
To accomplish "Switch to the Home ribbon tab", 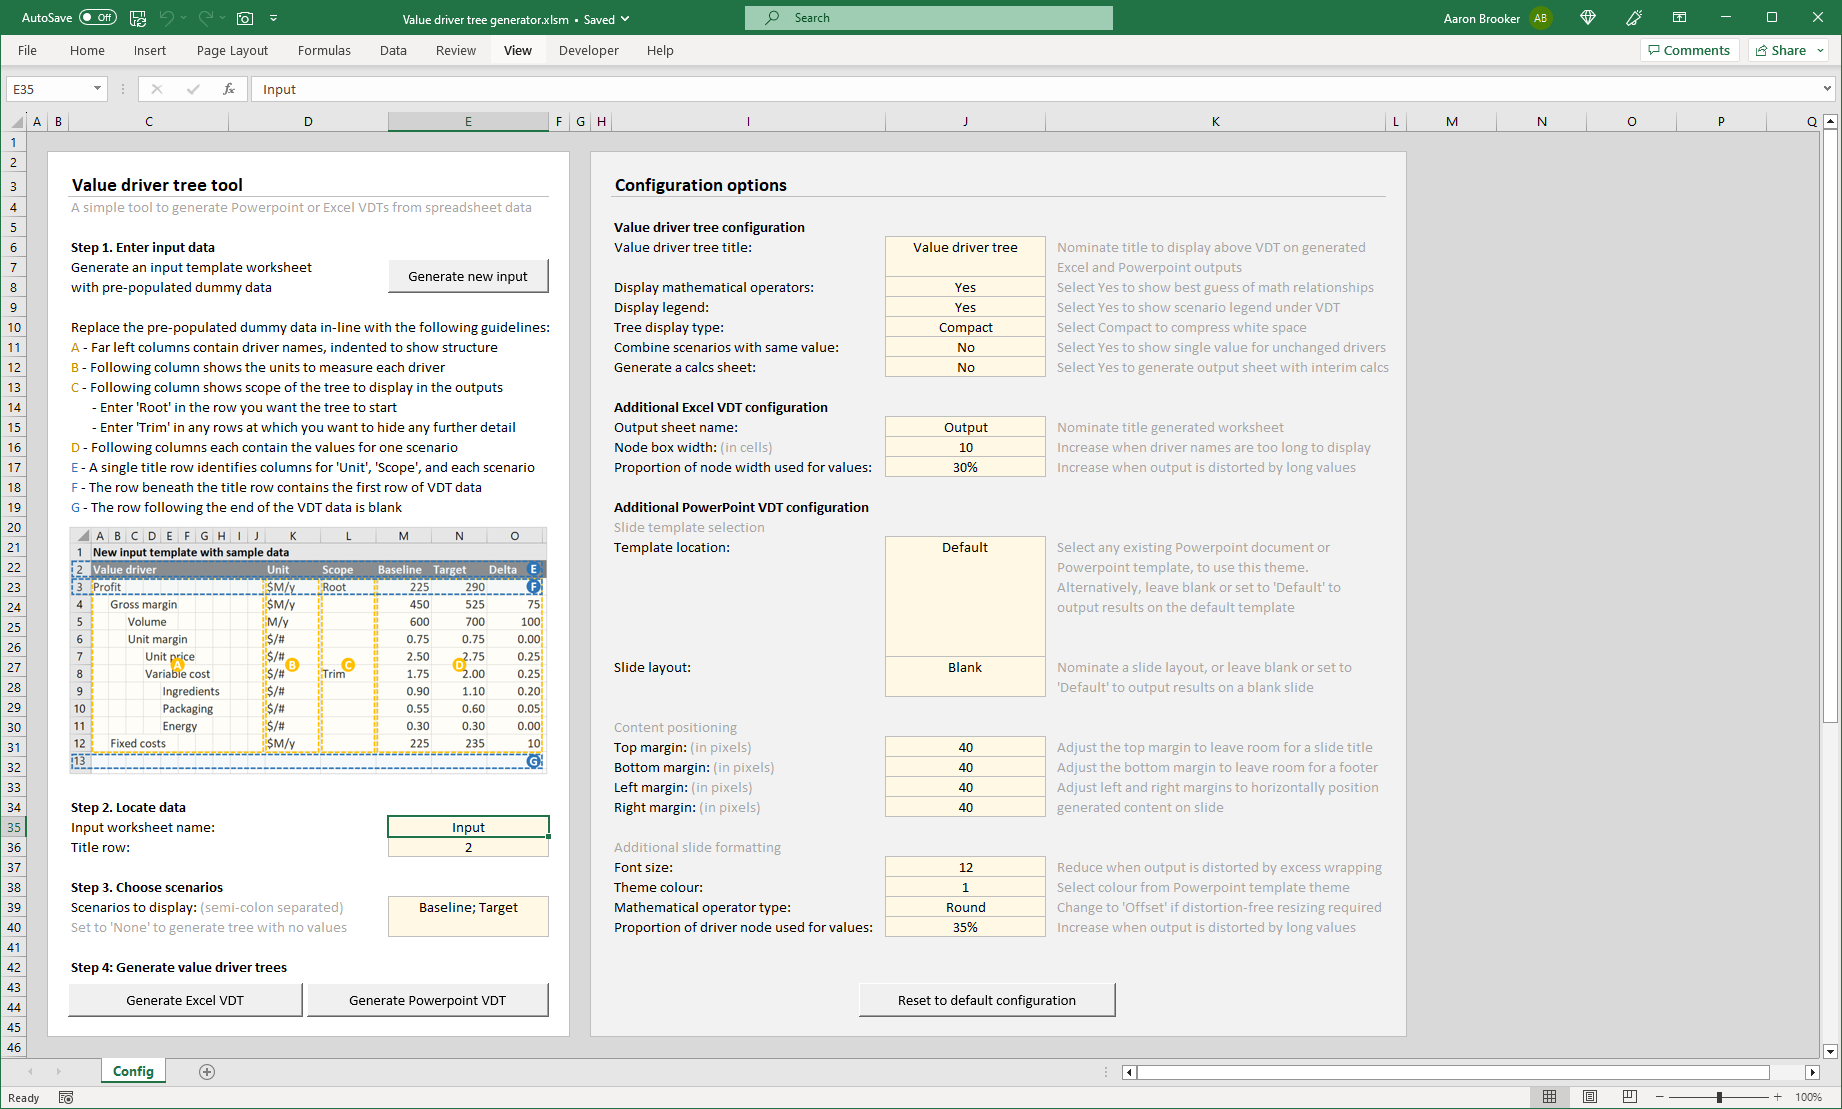I will tap(87, 50).
